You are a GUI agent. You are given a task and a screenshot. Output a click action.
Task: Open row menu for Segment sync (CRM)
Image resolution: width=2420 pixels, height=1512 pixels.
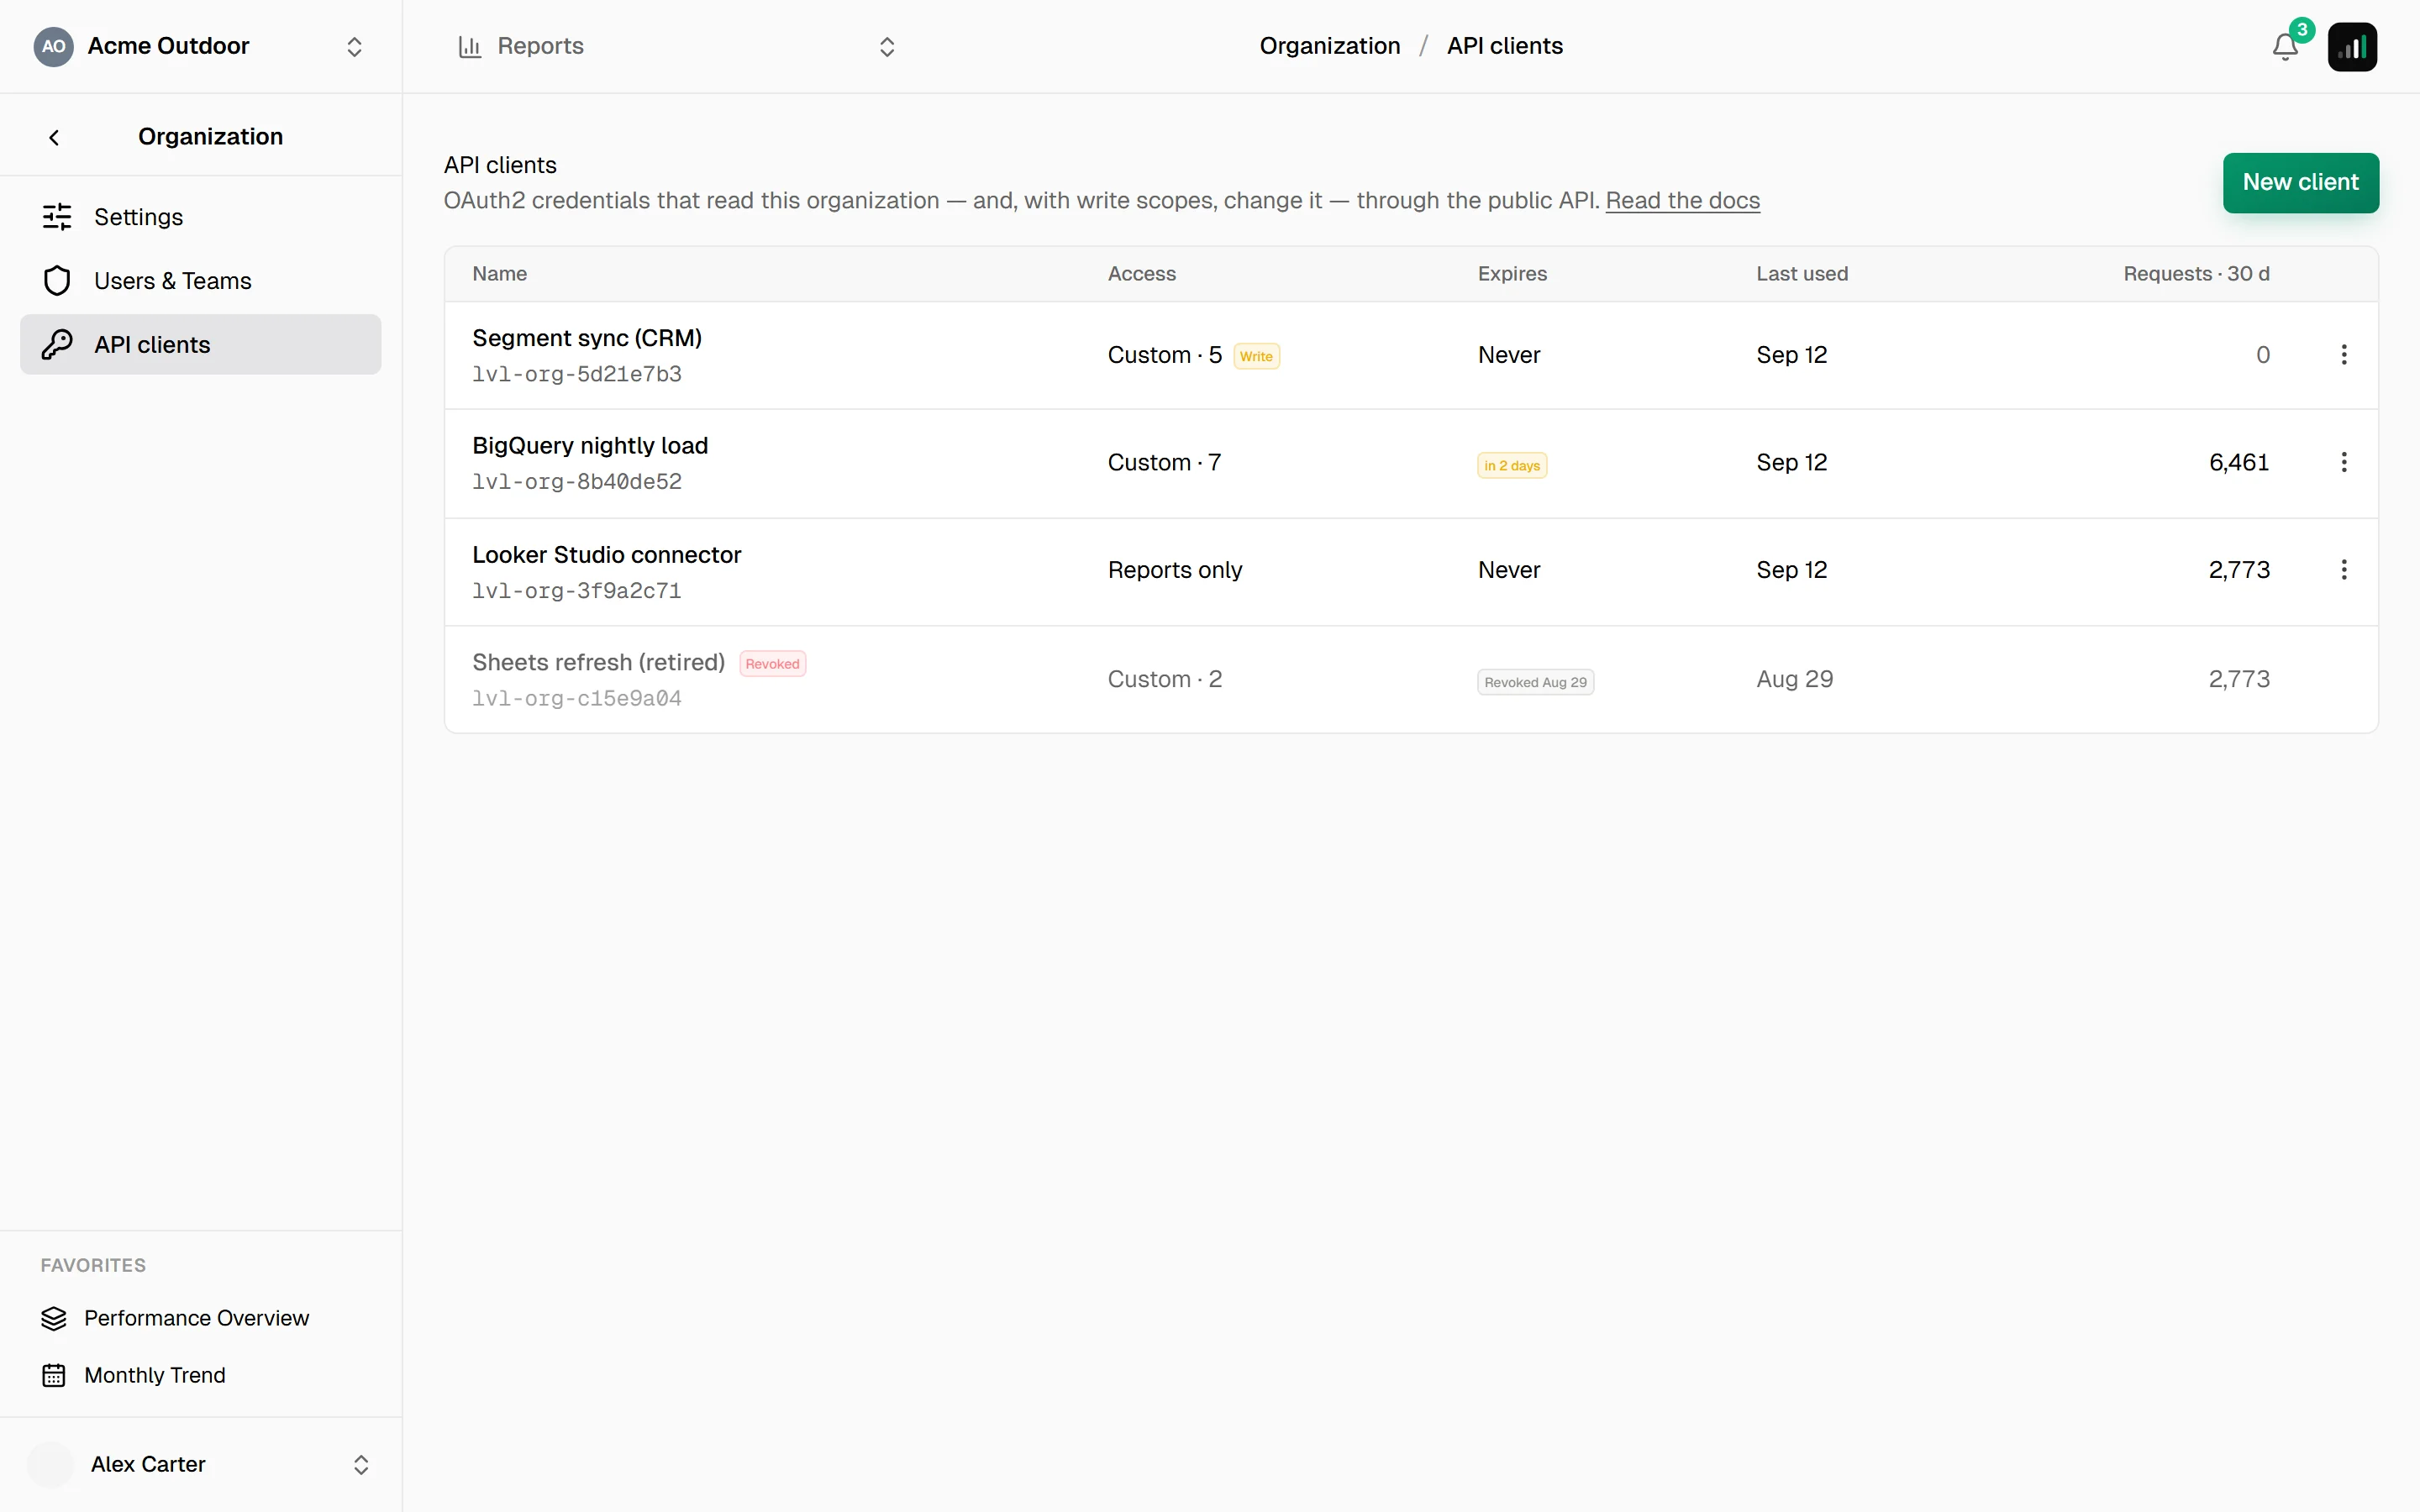[x=2344, y=355]
